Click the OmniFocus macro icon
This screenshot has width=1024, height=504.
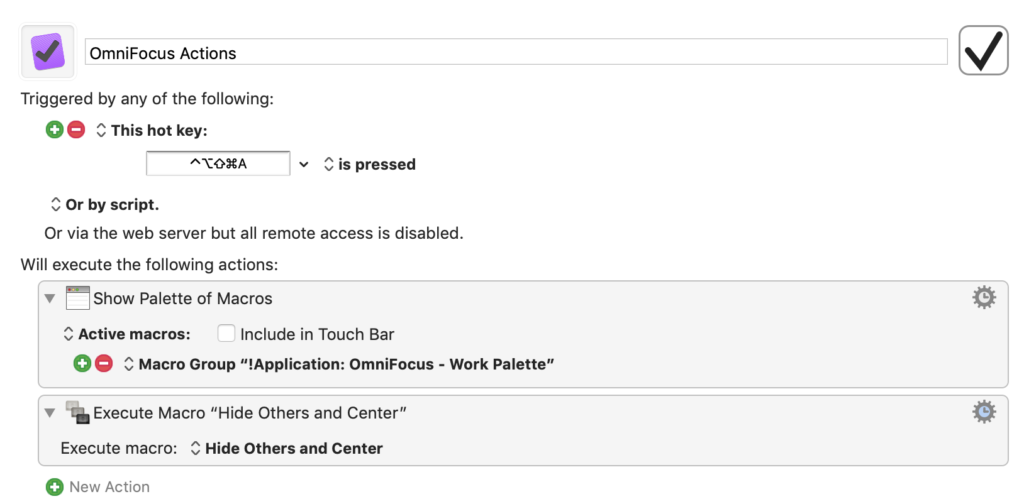tap(48, 51)
